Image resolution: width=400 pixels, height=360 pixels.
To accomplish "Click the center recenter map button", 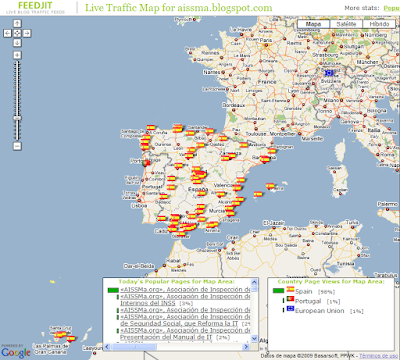I will pos(17,33).
